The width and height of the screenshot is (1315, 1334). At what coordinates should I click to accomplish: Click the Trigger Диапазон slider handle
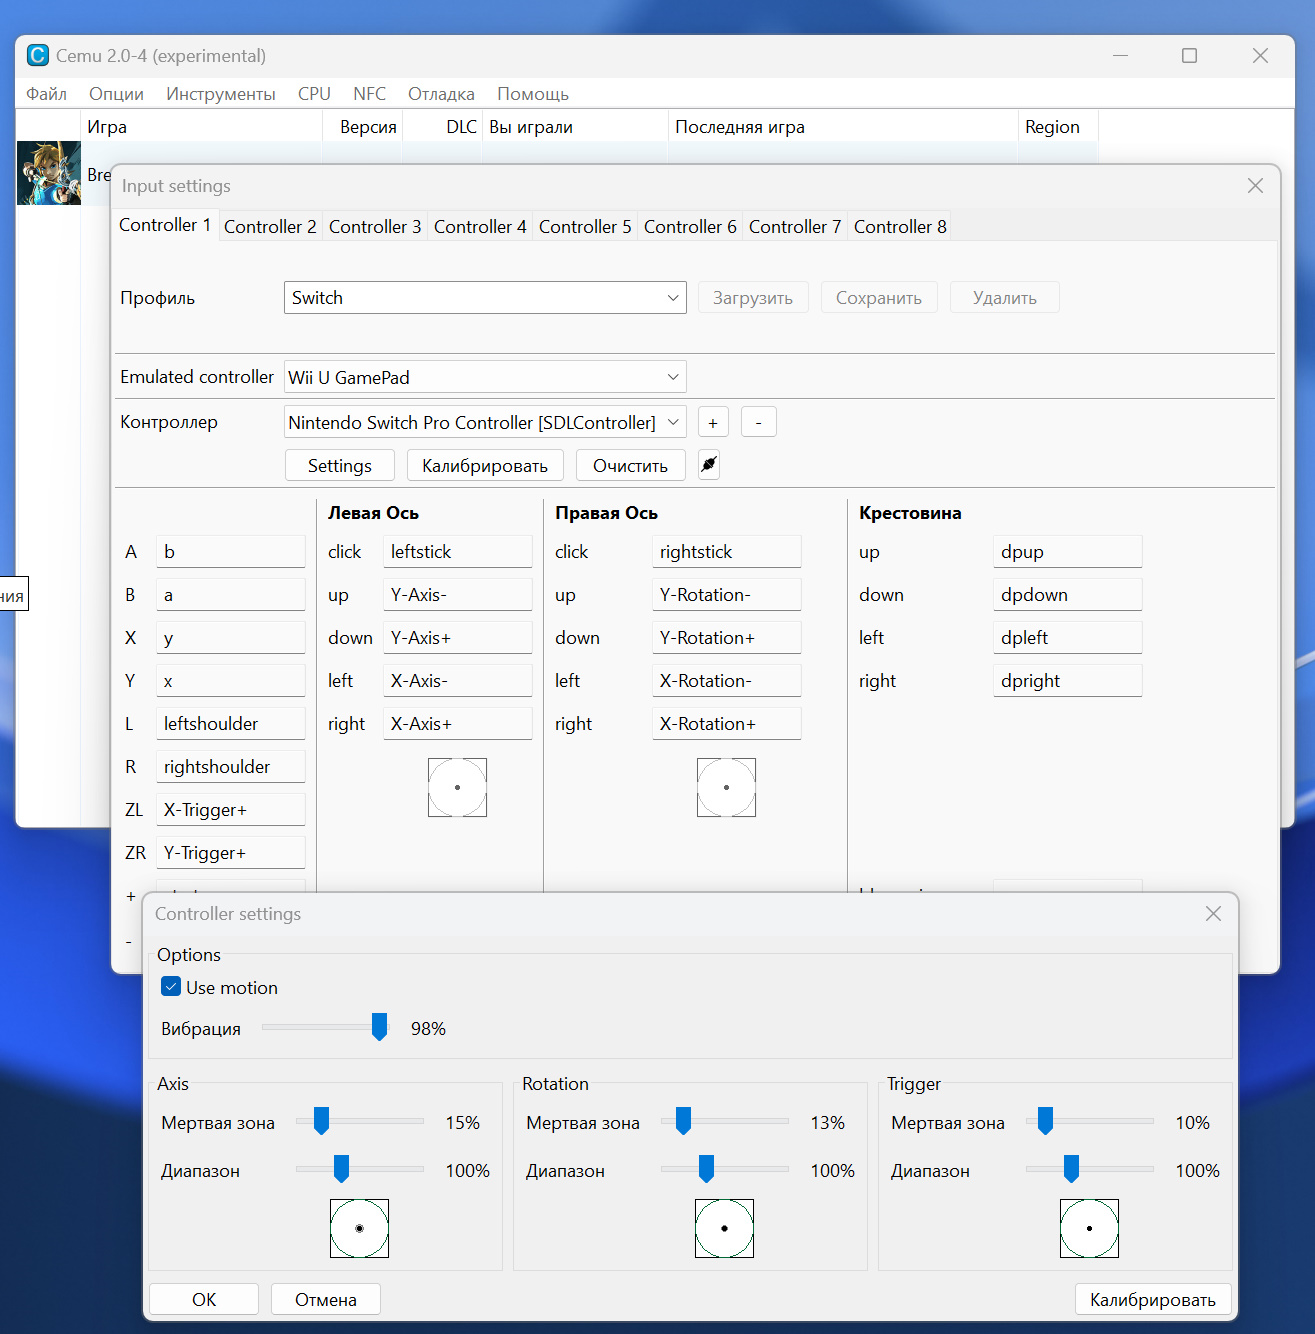click(1071, 1169)
